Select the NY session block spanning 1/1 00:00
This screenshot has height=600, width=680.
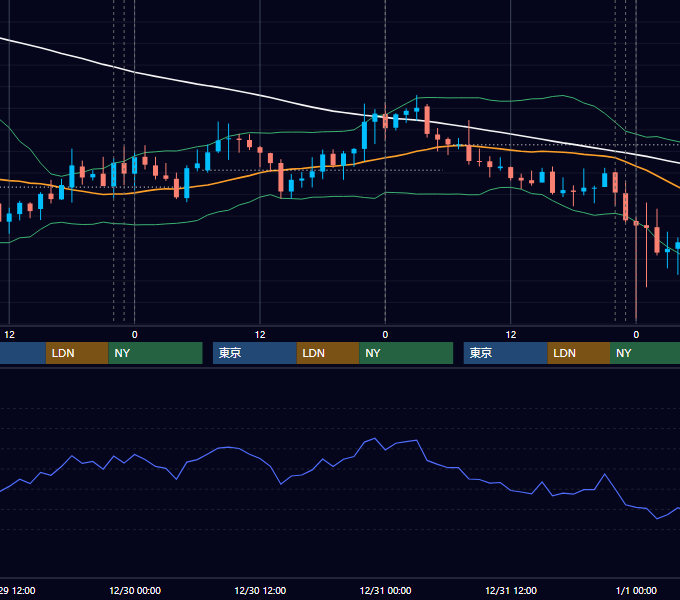point(645,353)
